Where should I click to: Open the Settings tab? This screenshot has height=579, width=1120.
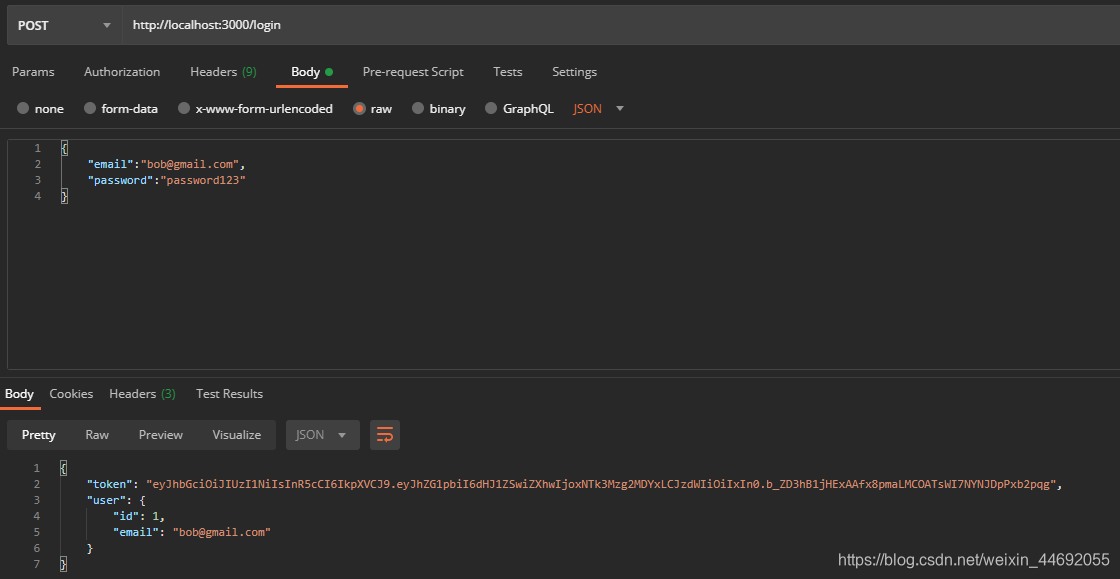click(574, 71)
